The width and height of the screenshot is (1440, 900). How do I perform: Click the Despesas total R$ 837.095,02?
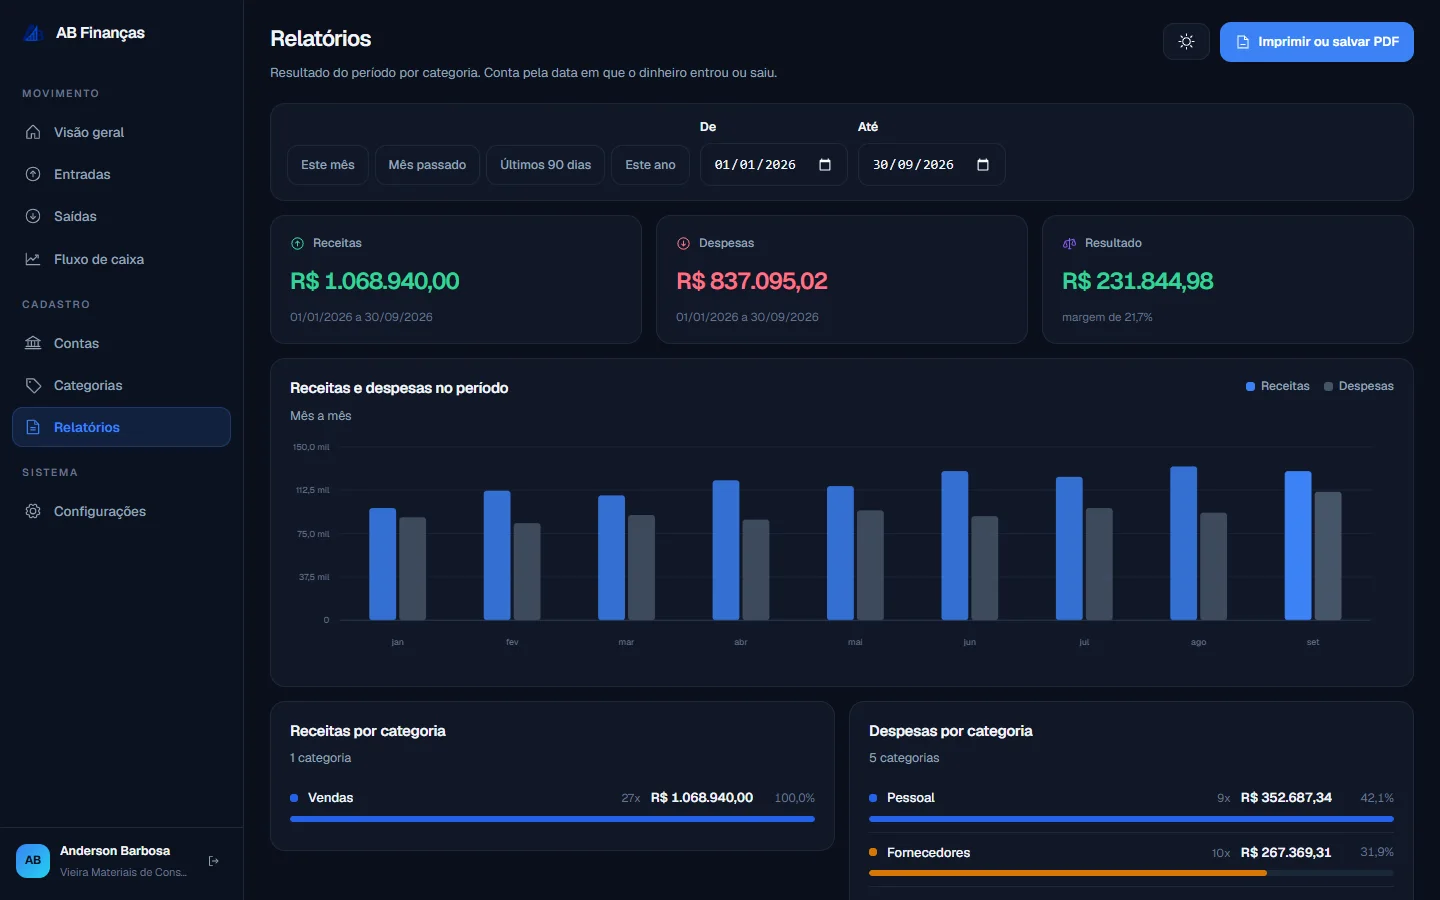(x=752, y=281)
